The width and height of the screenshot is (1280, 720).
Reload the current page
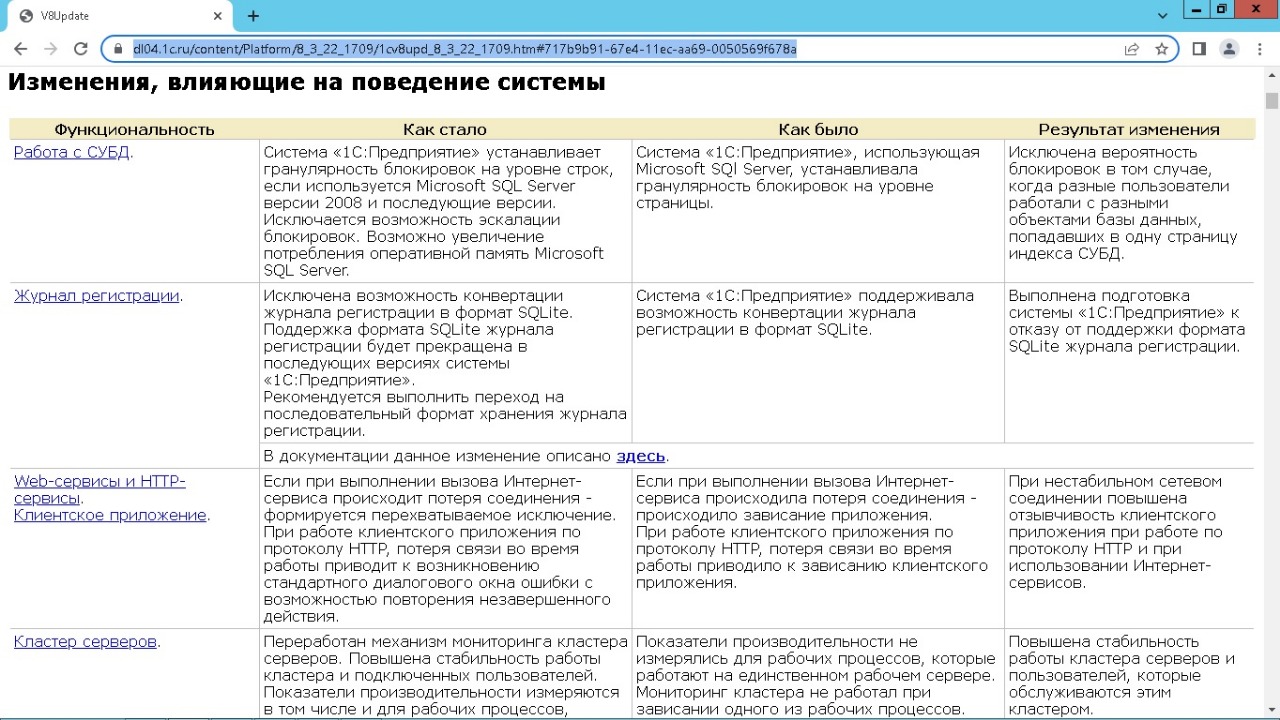point(80,49)
